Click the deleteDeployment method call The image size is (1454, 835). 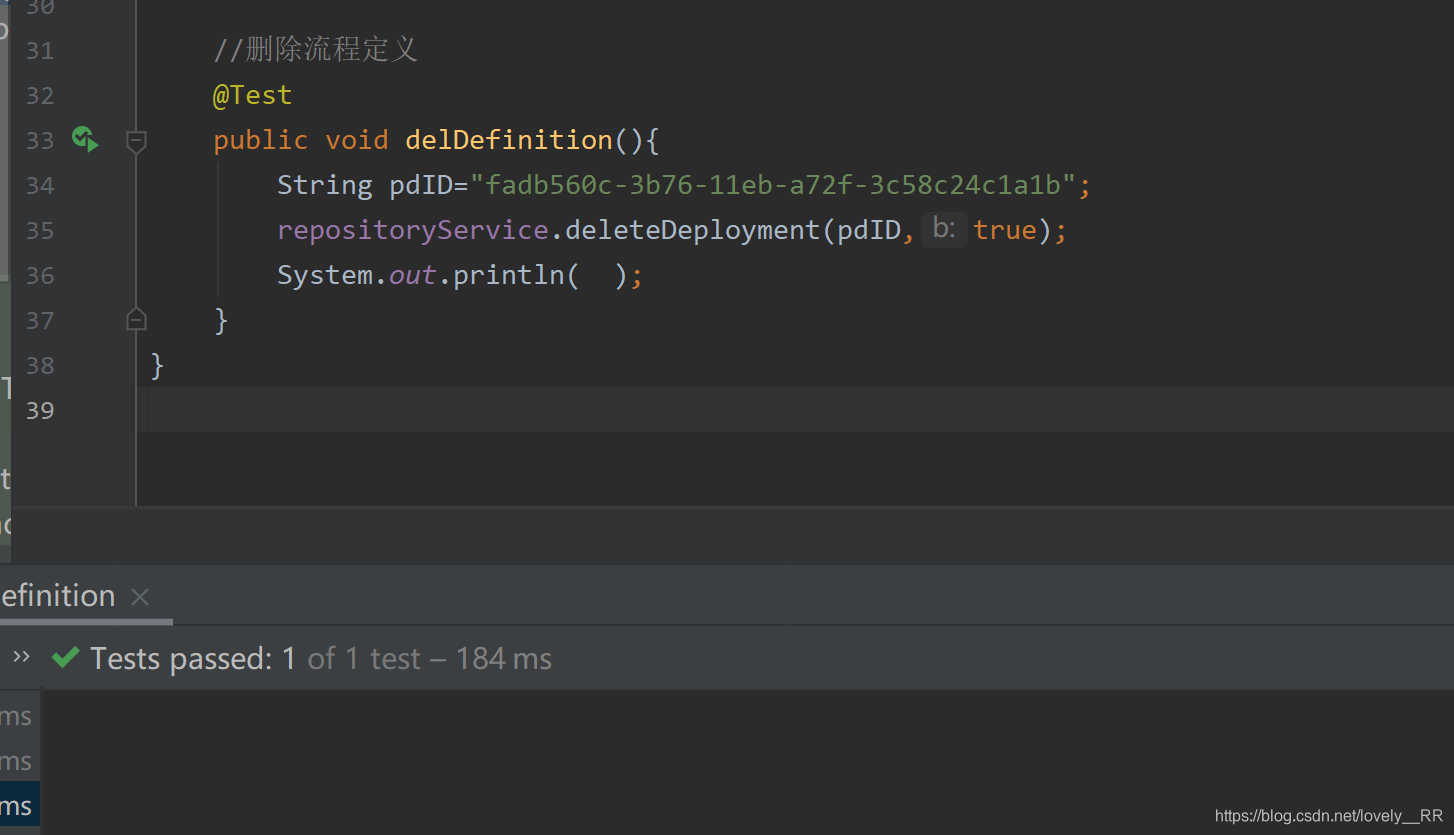pyautogui.click(x=692, y=230)
